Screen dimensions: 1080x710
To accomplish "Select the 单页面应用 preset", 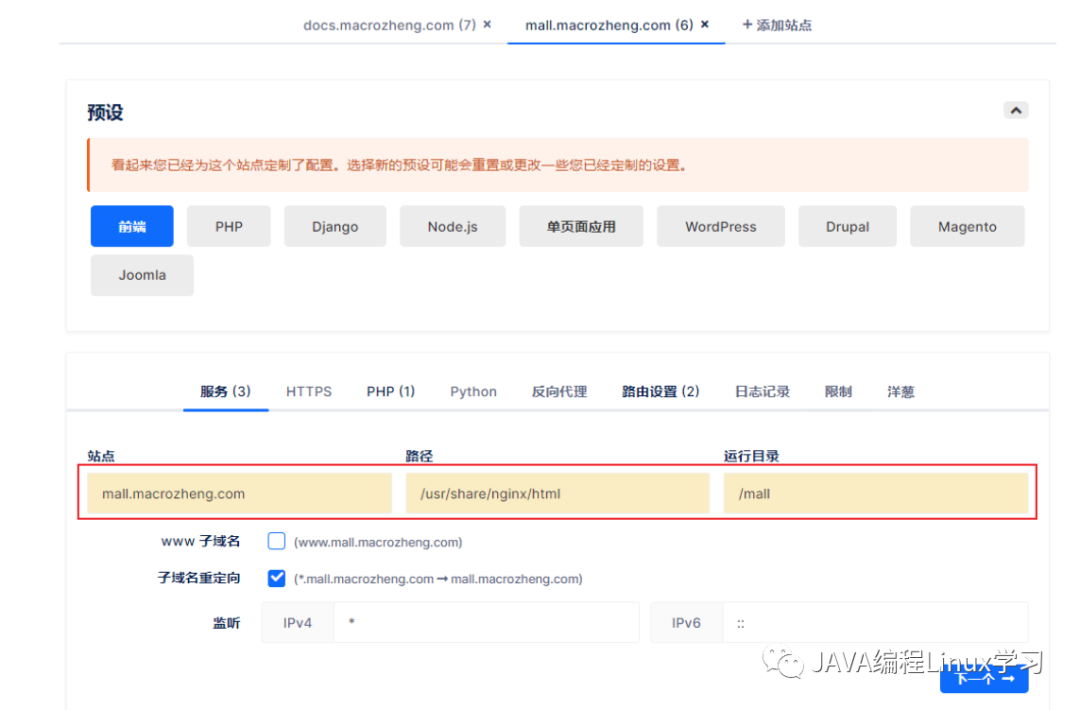I will 581,226.
